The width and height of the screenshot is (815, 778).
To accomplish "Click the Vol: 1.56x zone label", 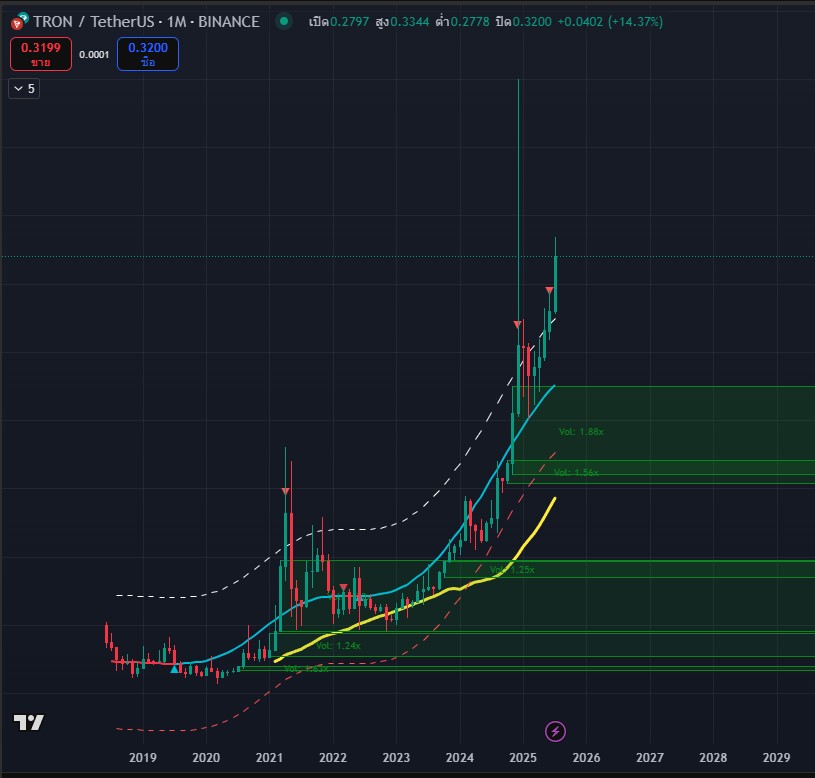I will coord(576,472).
